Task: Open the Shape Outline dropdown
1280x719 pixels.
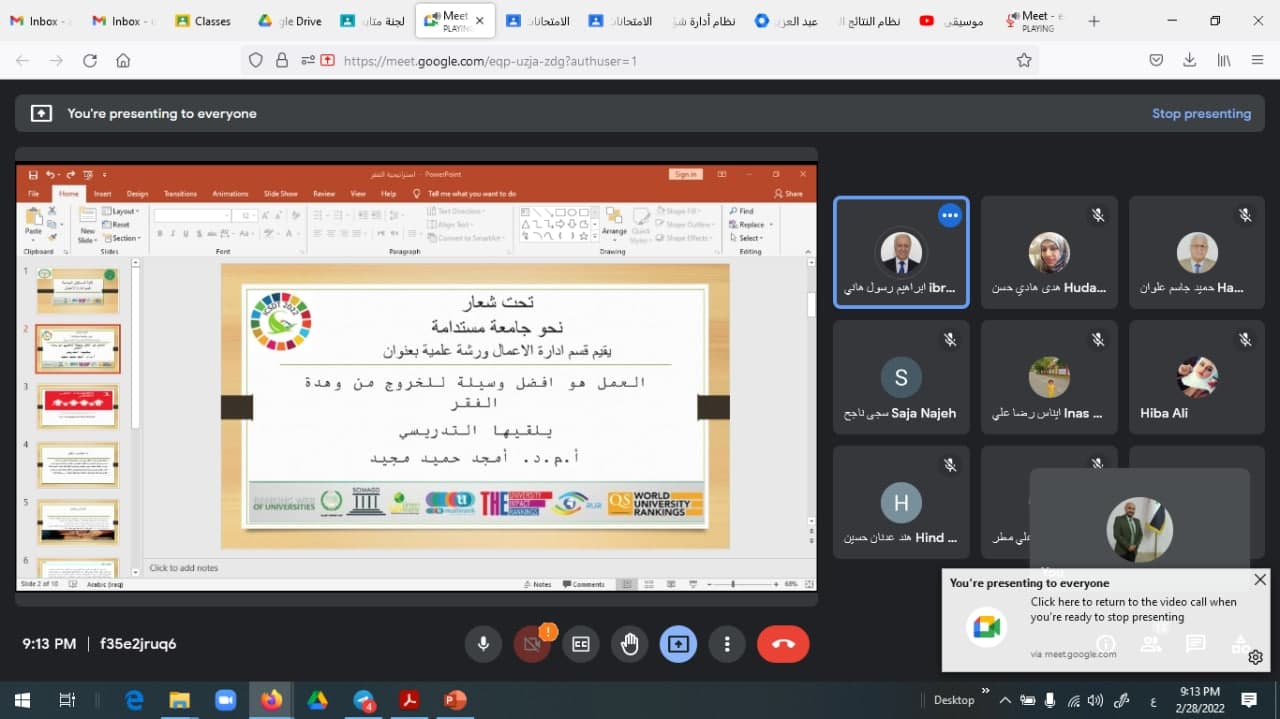Action: (x=686, y=225)
